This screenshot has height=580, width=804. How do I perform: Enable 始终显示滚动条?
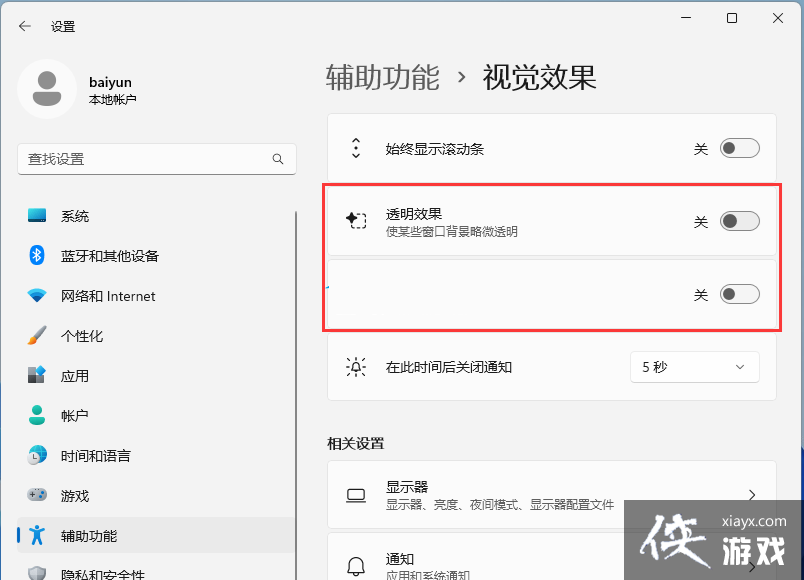(x=740, y=148)
